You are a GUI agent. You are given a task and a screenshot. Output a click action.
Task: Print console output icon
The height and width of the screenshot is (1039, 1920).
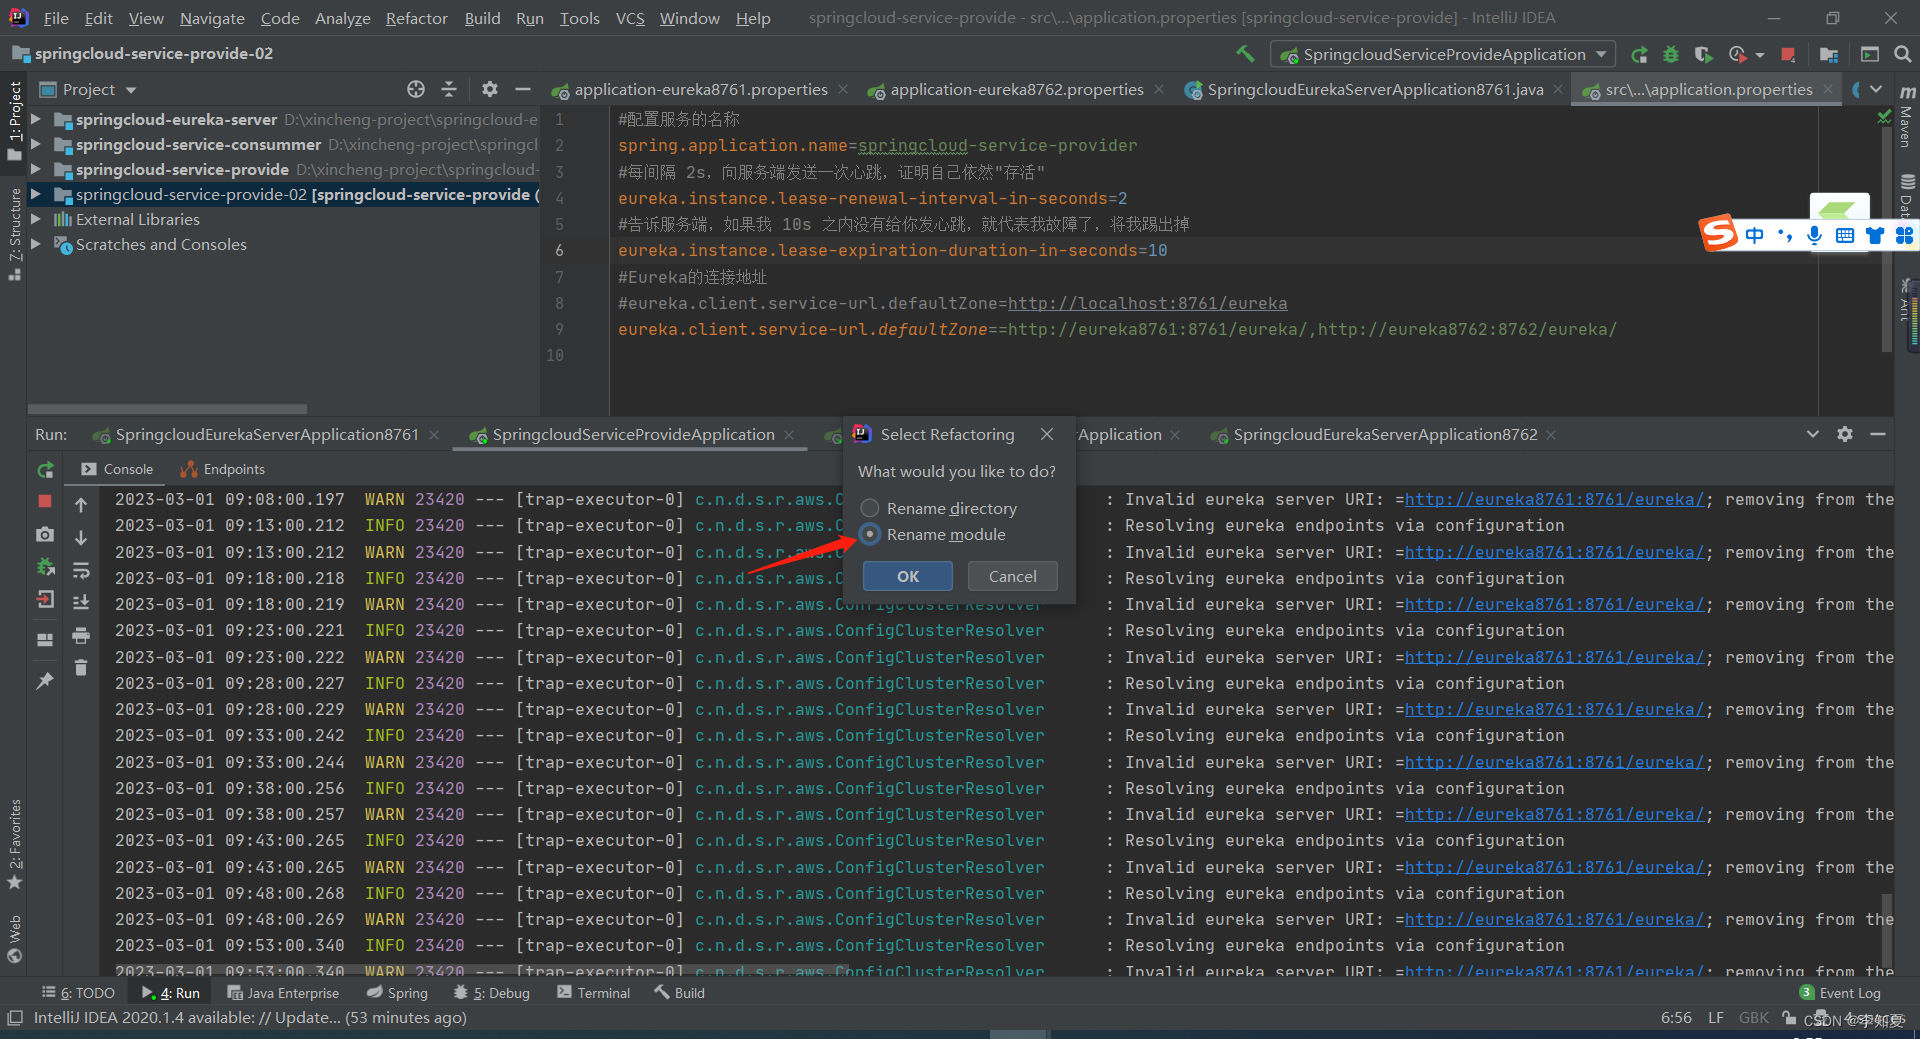pyautogui.click(x=81, y=635)
